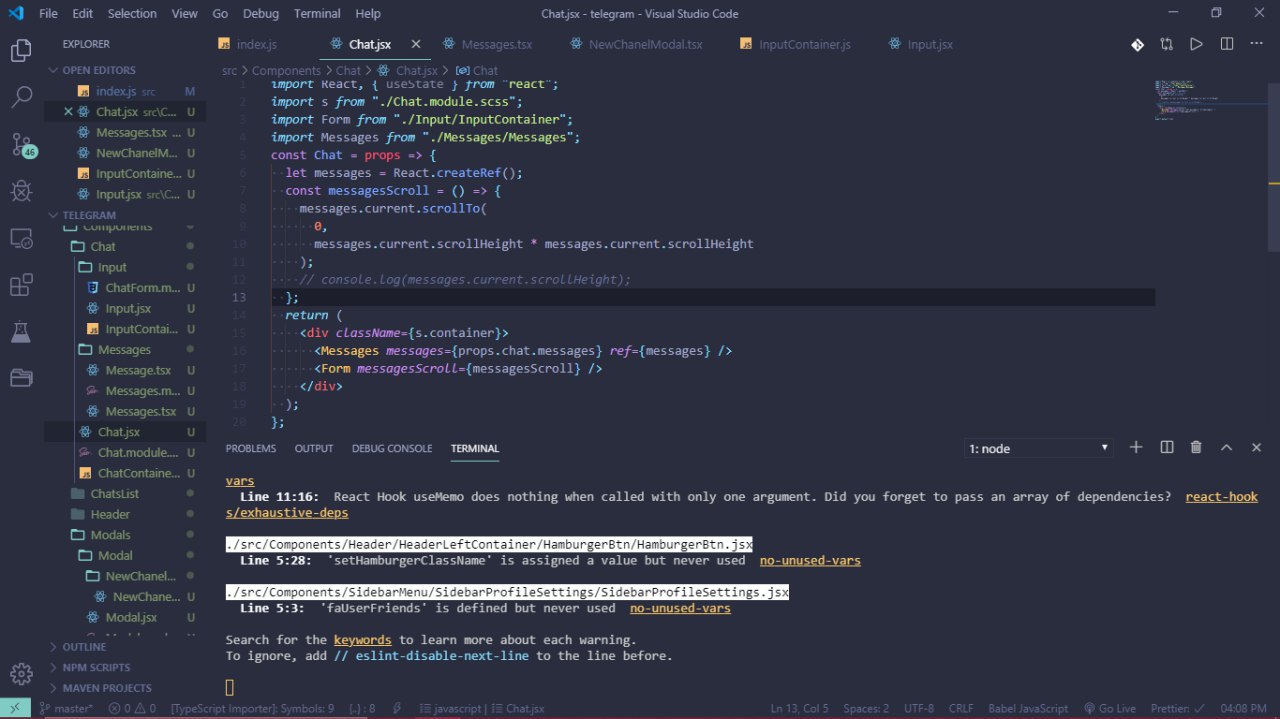Close the Chat.jsx editor tab
The image size is (1280, 719).
tap(415, 45)
